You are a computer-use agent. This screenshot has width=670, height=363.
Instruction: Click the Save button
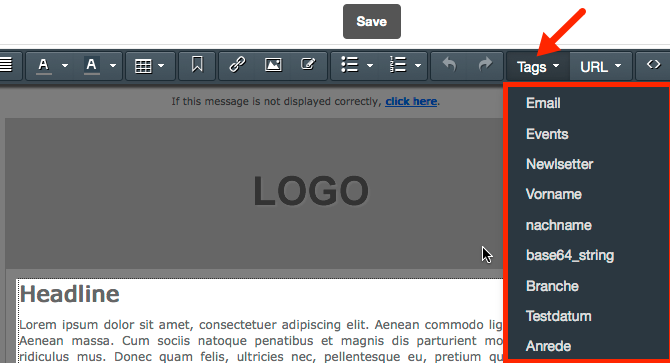coord(372,21)
